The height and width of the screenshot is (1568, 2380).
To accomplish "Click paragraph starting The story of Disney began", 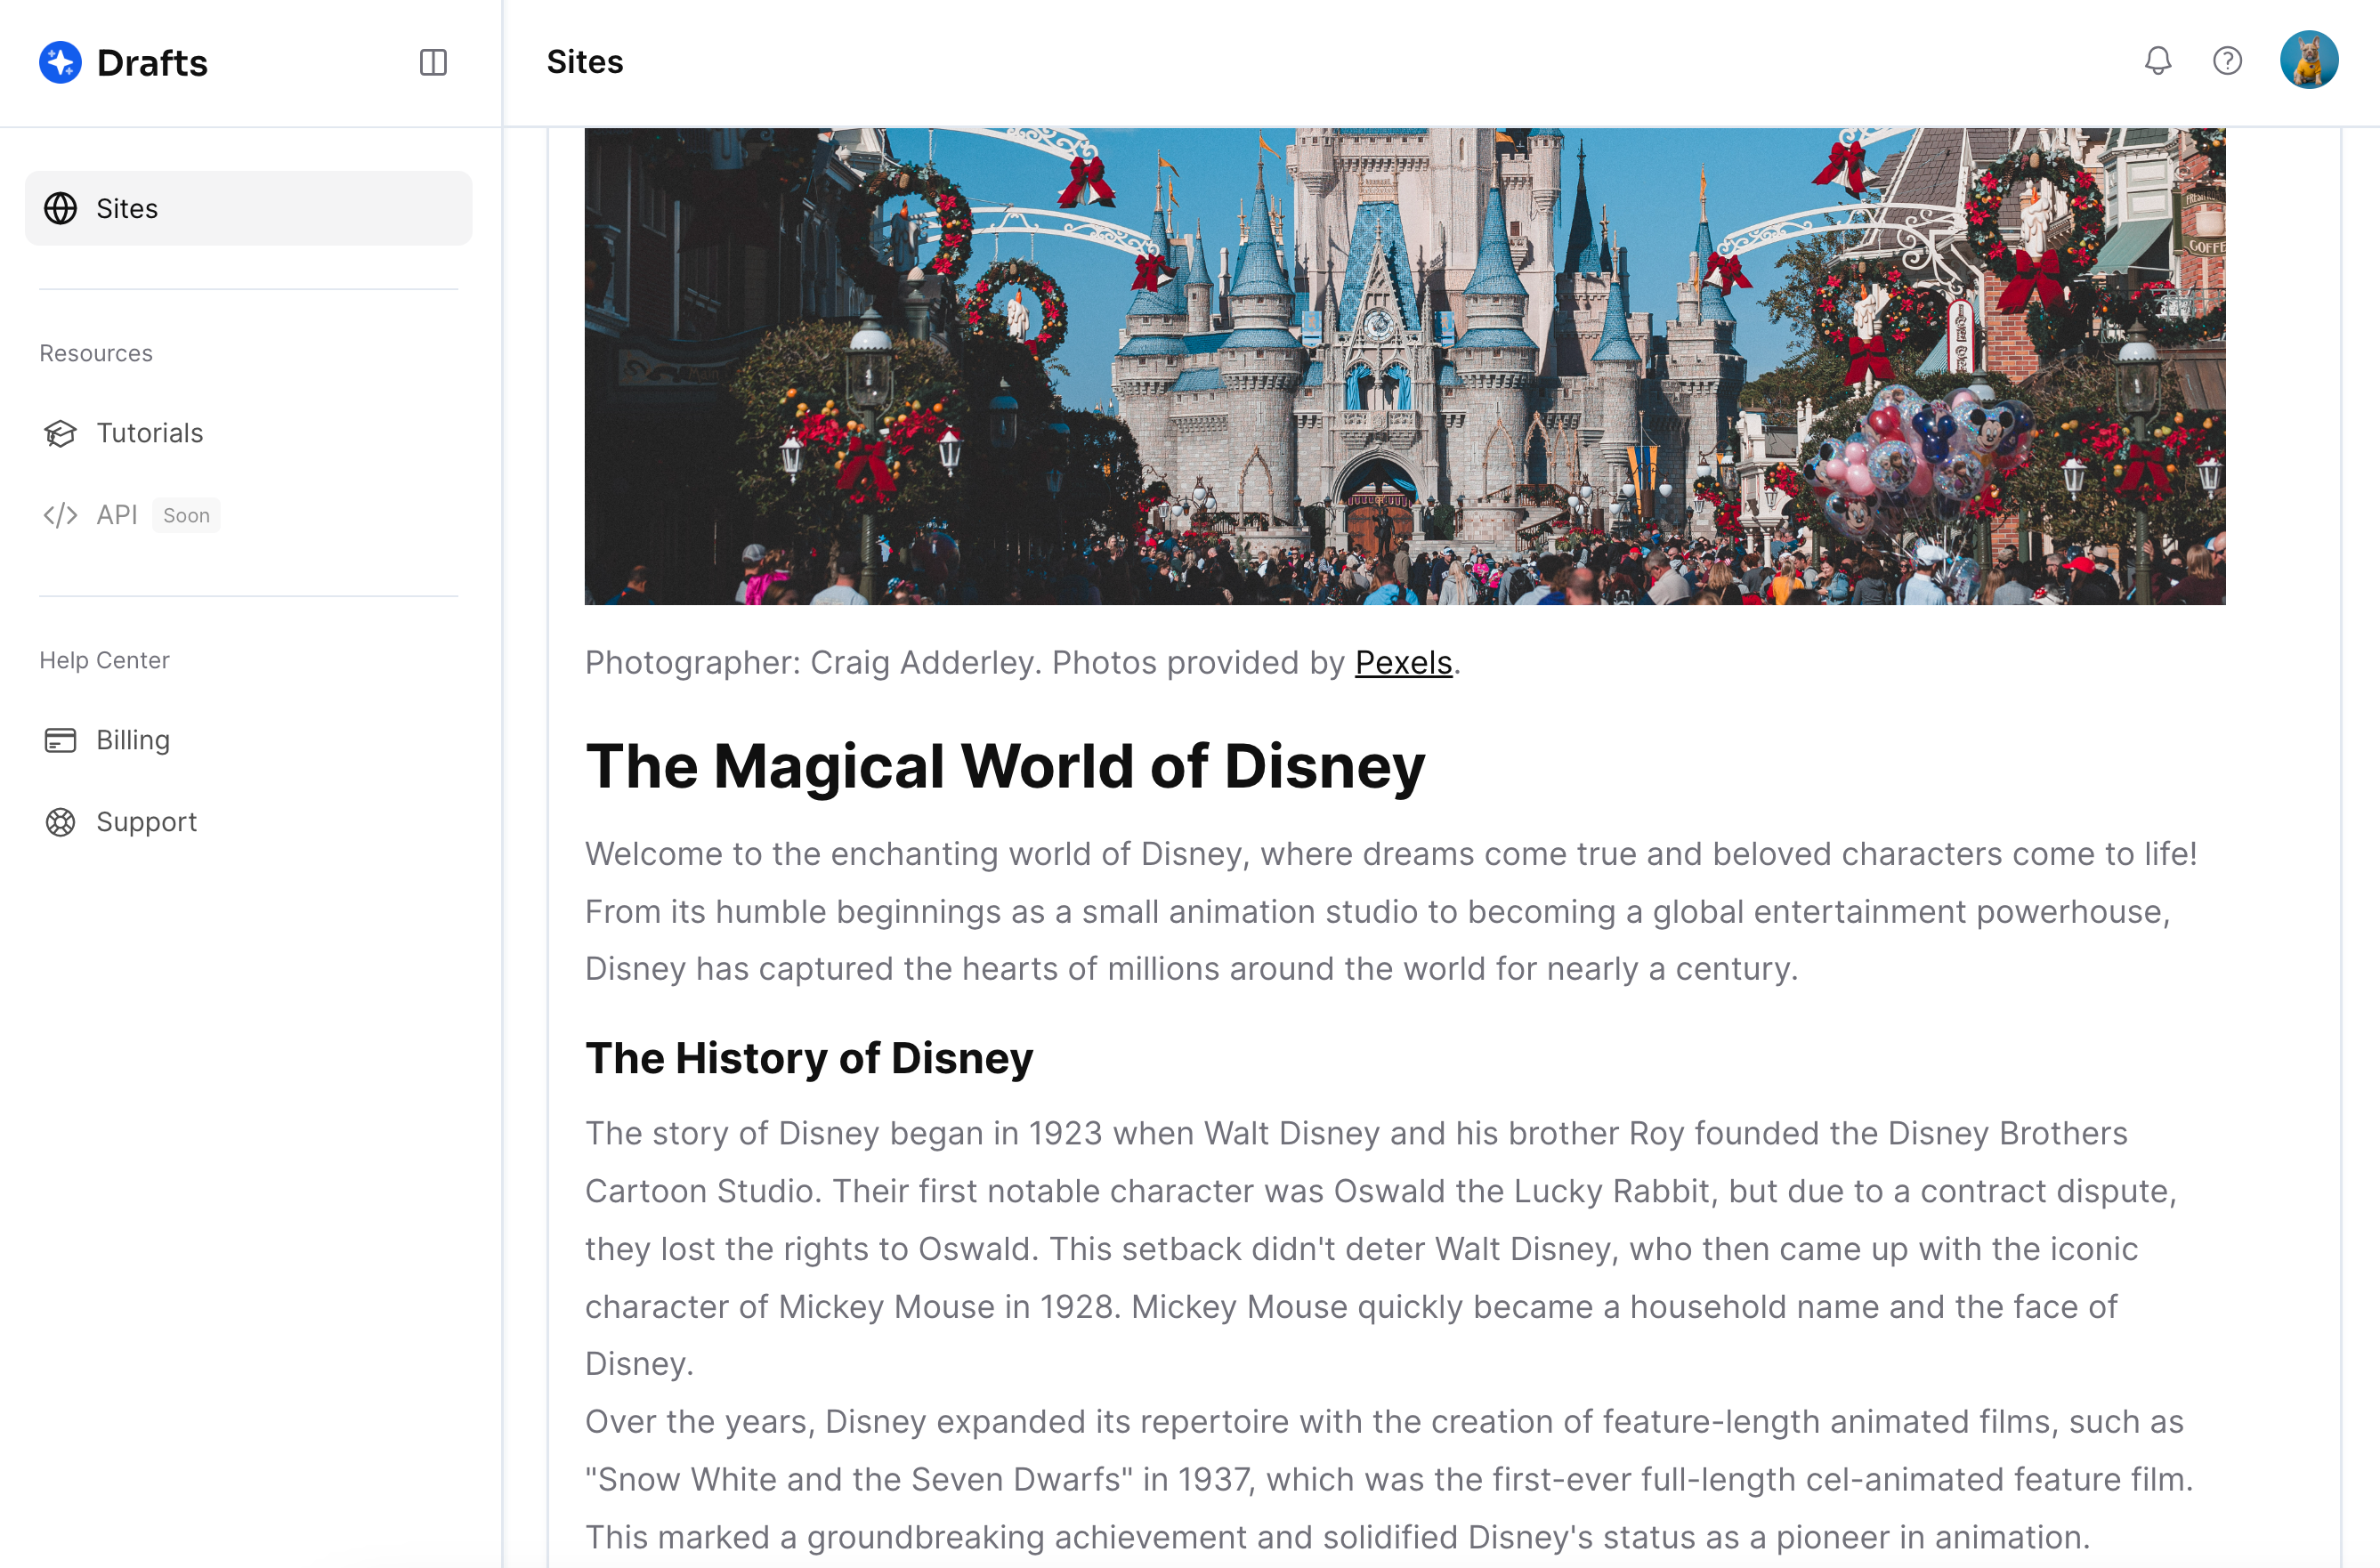I will [x=1381, y=1248].
